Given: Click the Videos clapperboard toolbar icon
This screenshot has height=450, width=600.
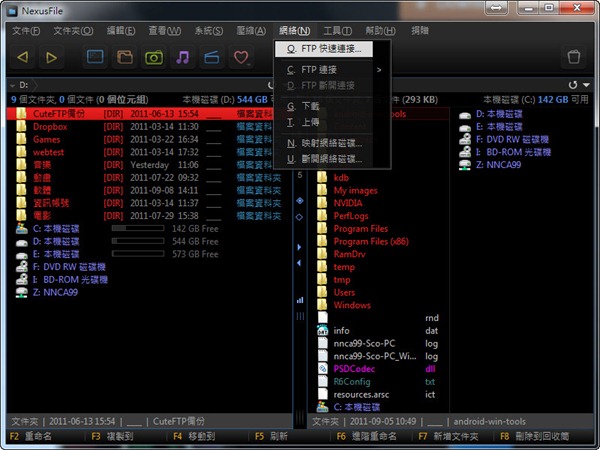Looking at the screenshot, I should 211,57.
